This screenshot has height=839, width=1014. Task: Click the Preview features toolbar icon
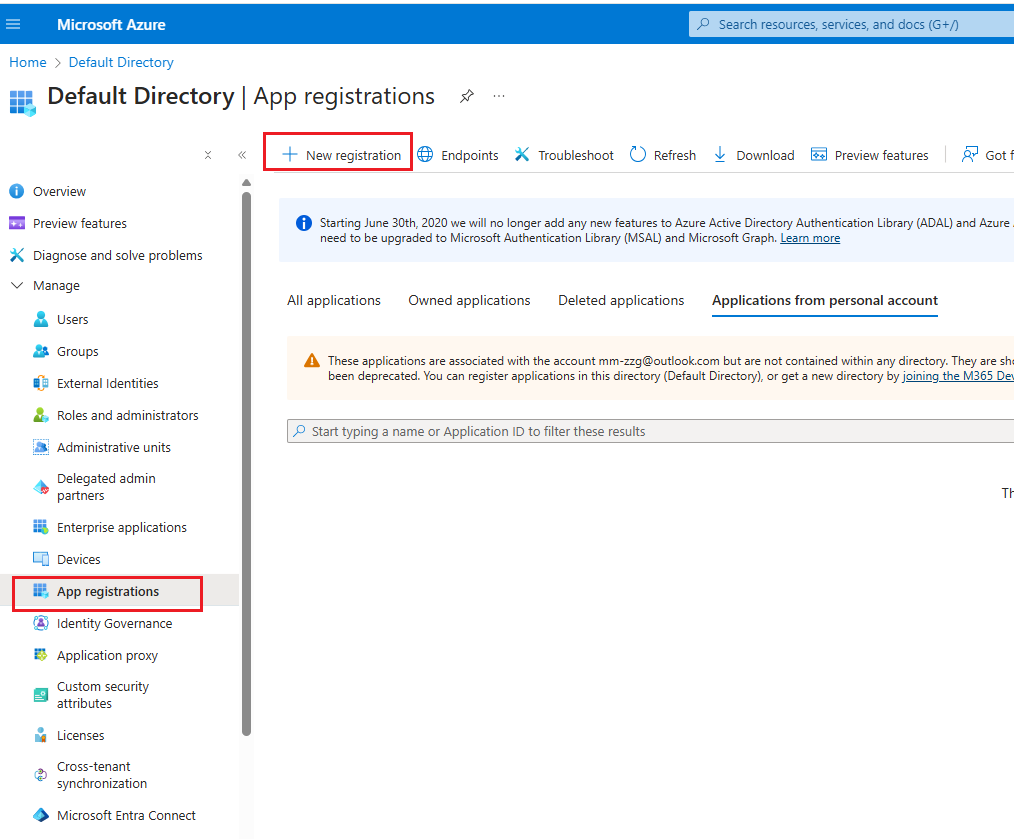click(x=819, y=155)
